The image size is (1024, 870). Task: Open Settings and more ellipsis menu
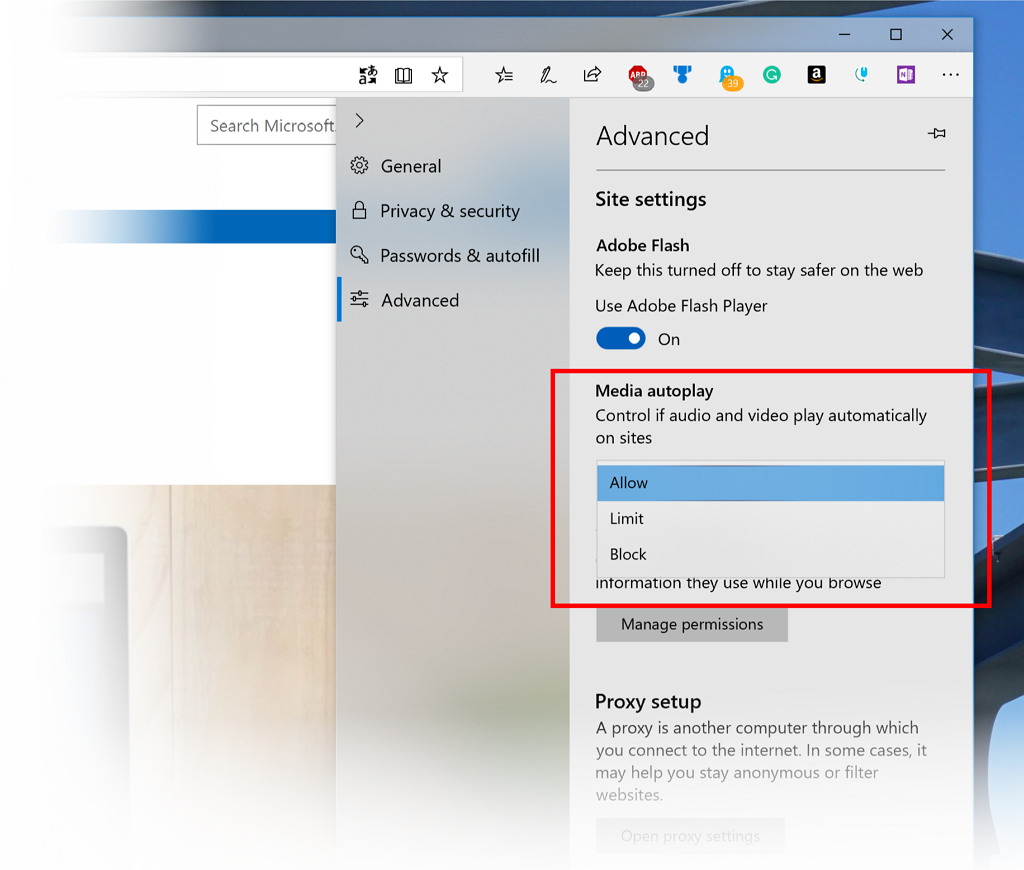pos(950,74)
